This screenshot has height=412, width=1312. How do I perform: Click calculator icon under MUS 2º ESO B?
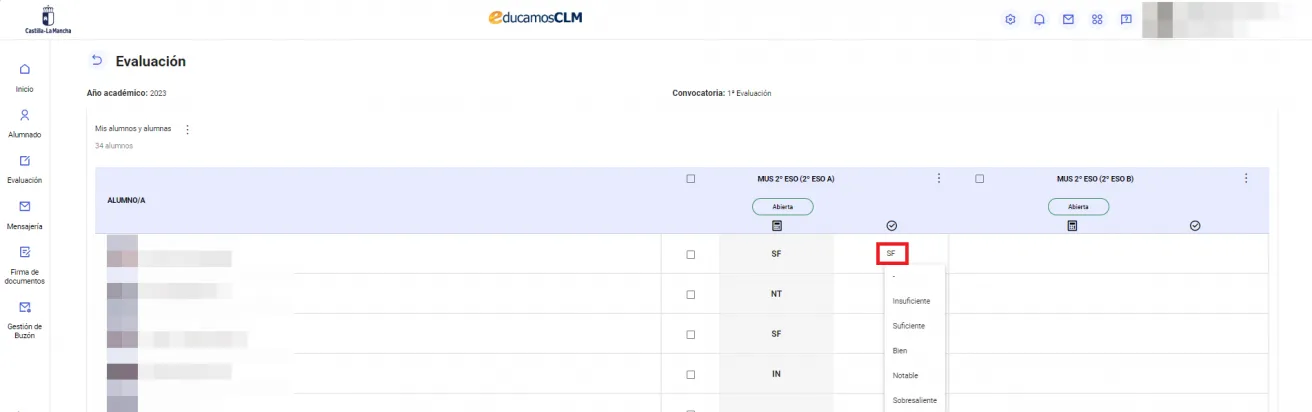click(x=1072, y=226)
